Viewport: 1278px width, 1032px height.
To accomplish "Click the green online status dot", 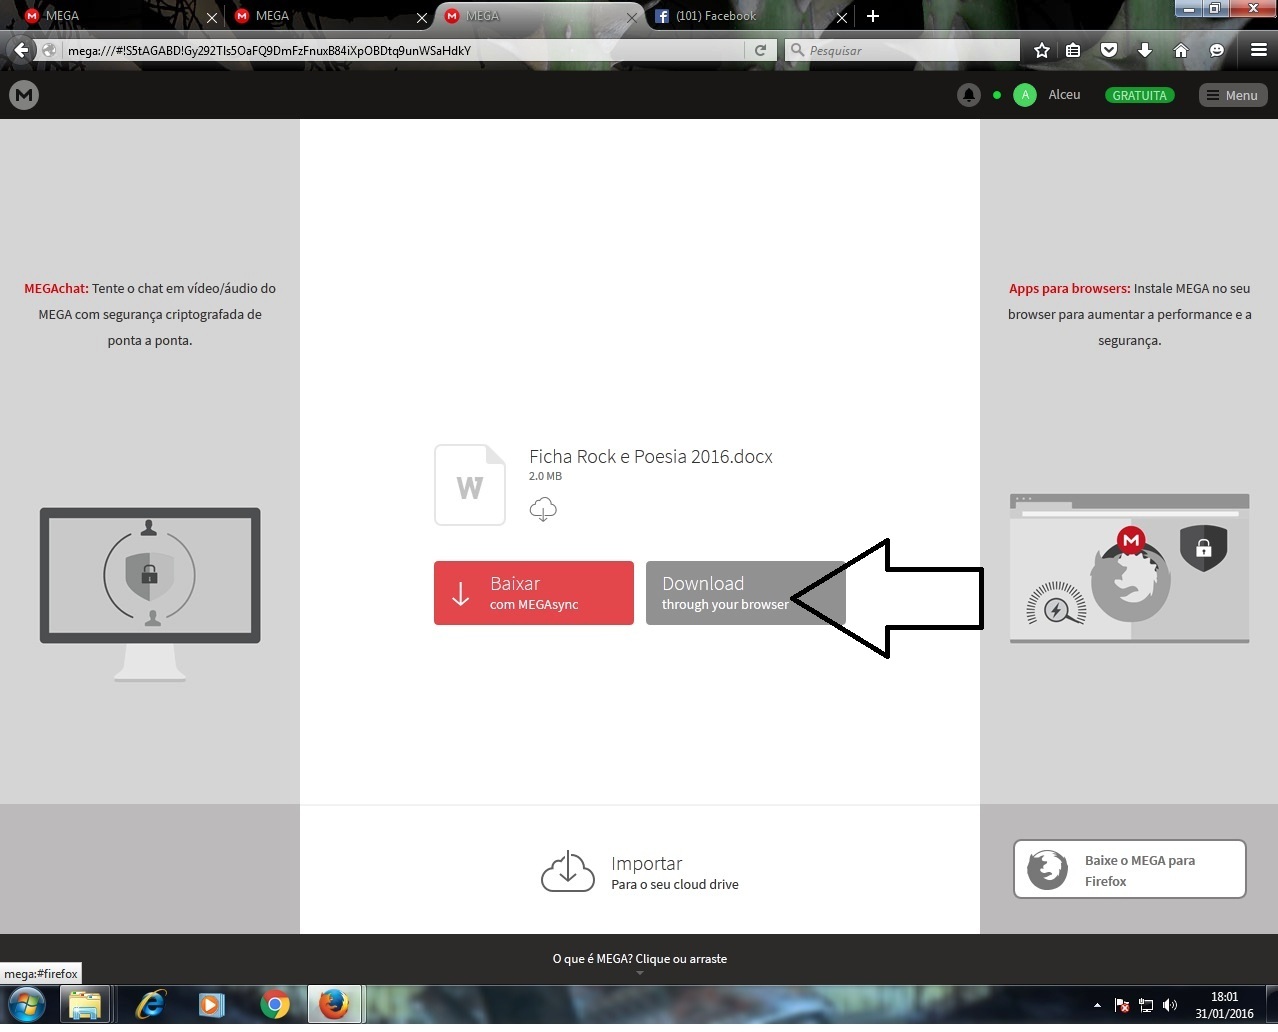I will 997,95.
